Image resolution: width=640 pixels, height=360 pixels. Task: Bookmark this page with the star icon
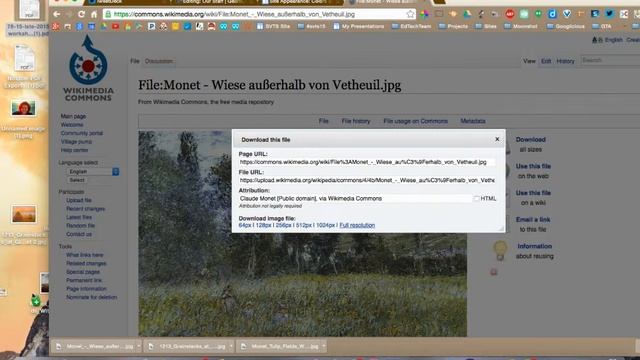(x=410, y=14)
